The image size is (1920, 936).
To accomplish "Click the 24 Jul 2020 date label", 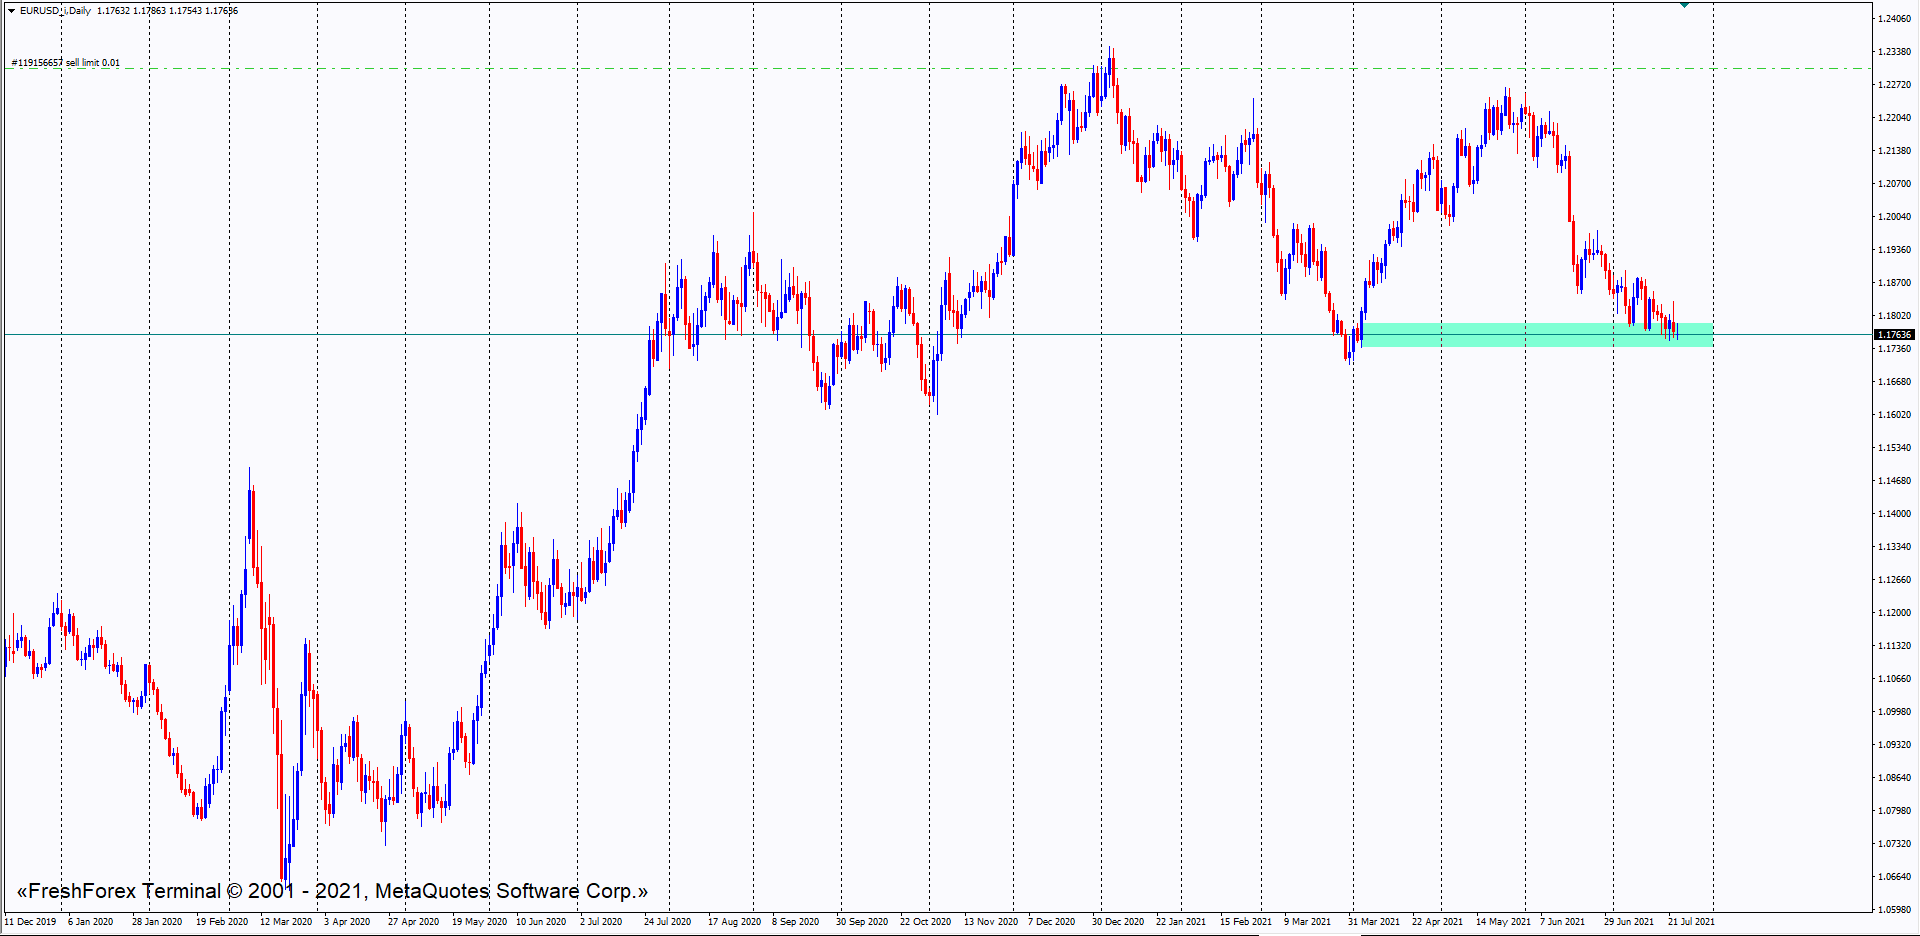I will (x=667, y=922).
